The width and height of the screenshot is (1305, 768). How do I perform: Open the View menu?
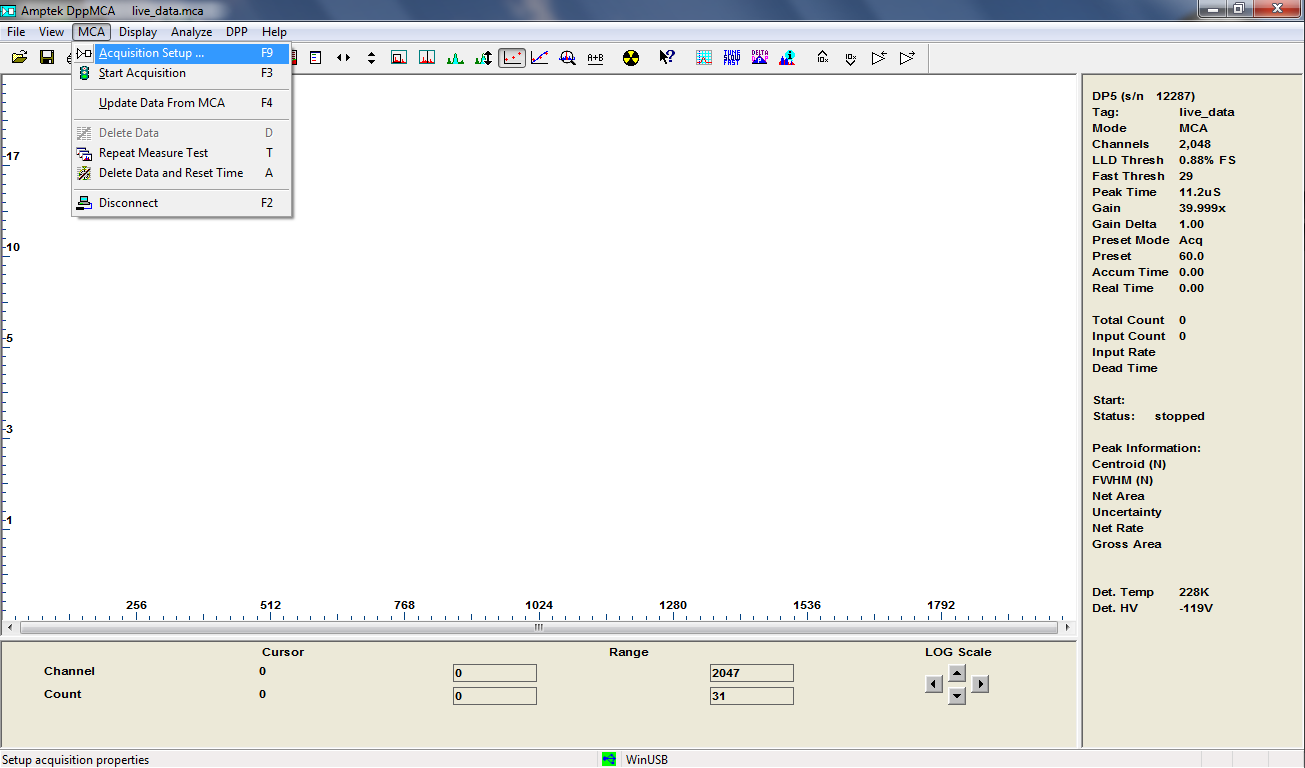click(x=51, y=32)
